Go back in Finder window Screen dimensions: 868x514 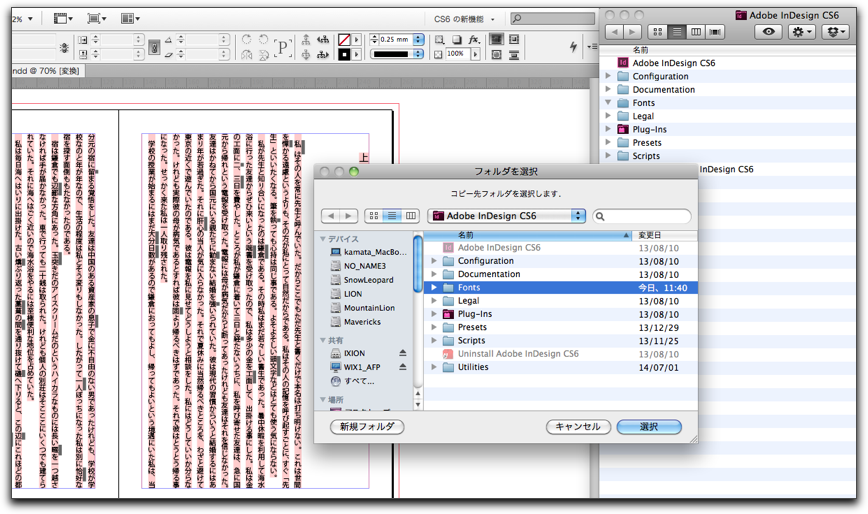click(614, 32)
